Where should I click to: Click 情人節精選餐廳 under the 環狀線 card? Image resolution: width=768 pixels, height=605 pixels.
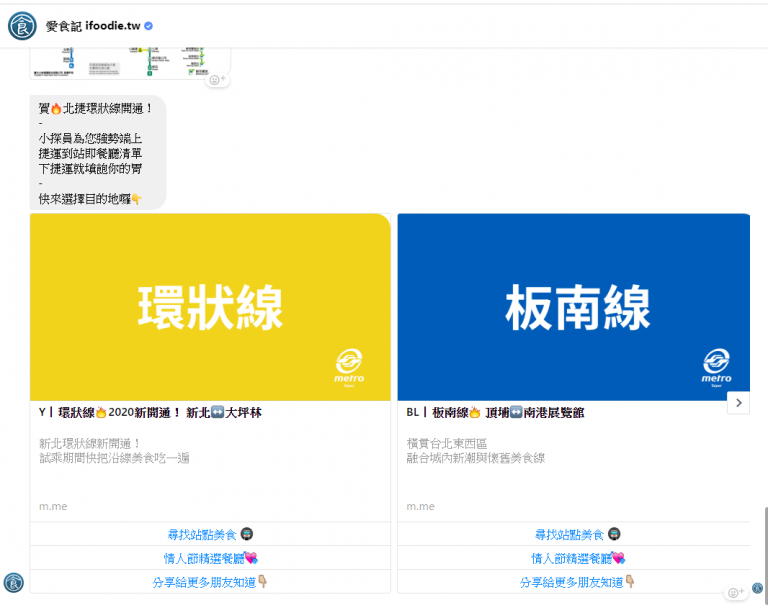pyautogui.click(x=210, y=558)
